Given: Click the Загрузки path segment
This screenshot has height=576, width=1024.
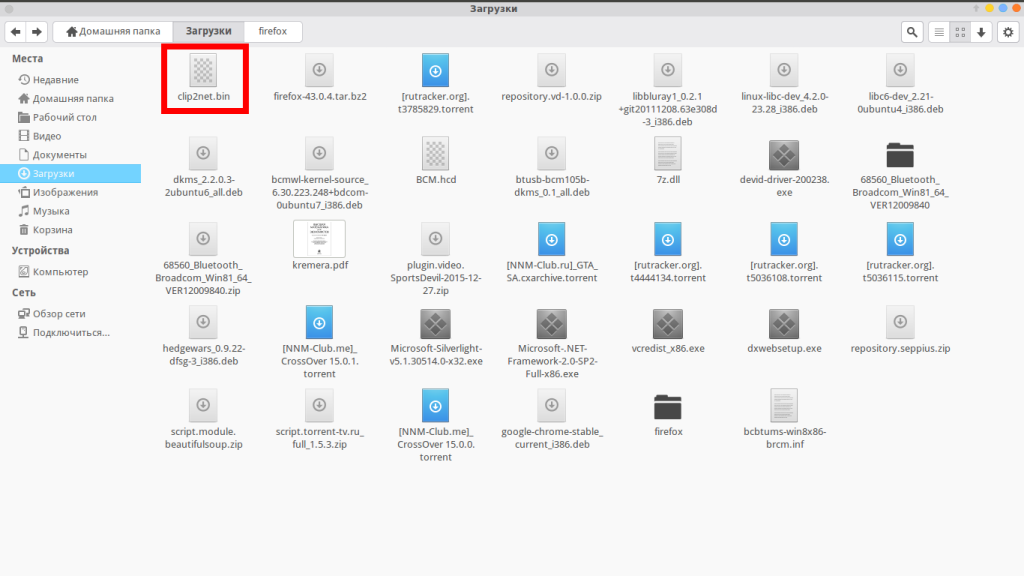Looking at the screenshot, I should pyautogui.click(x=208, y=31).
